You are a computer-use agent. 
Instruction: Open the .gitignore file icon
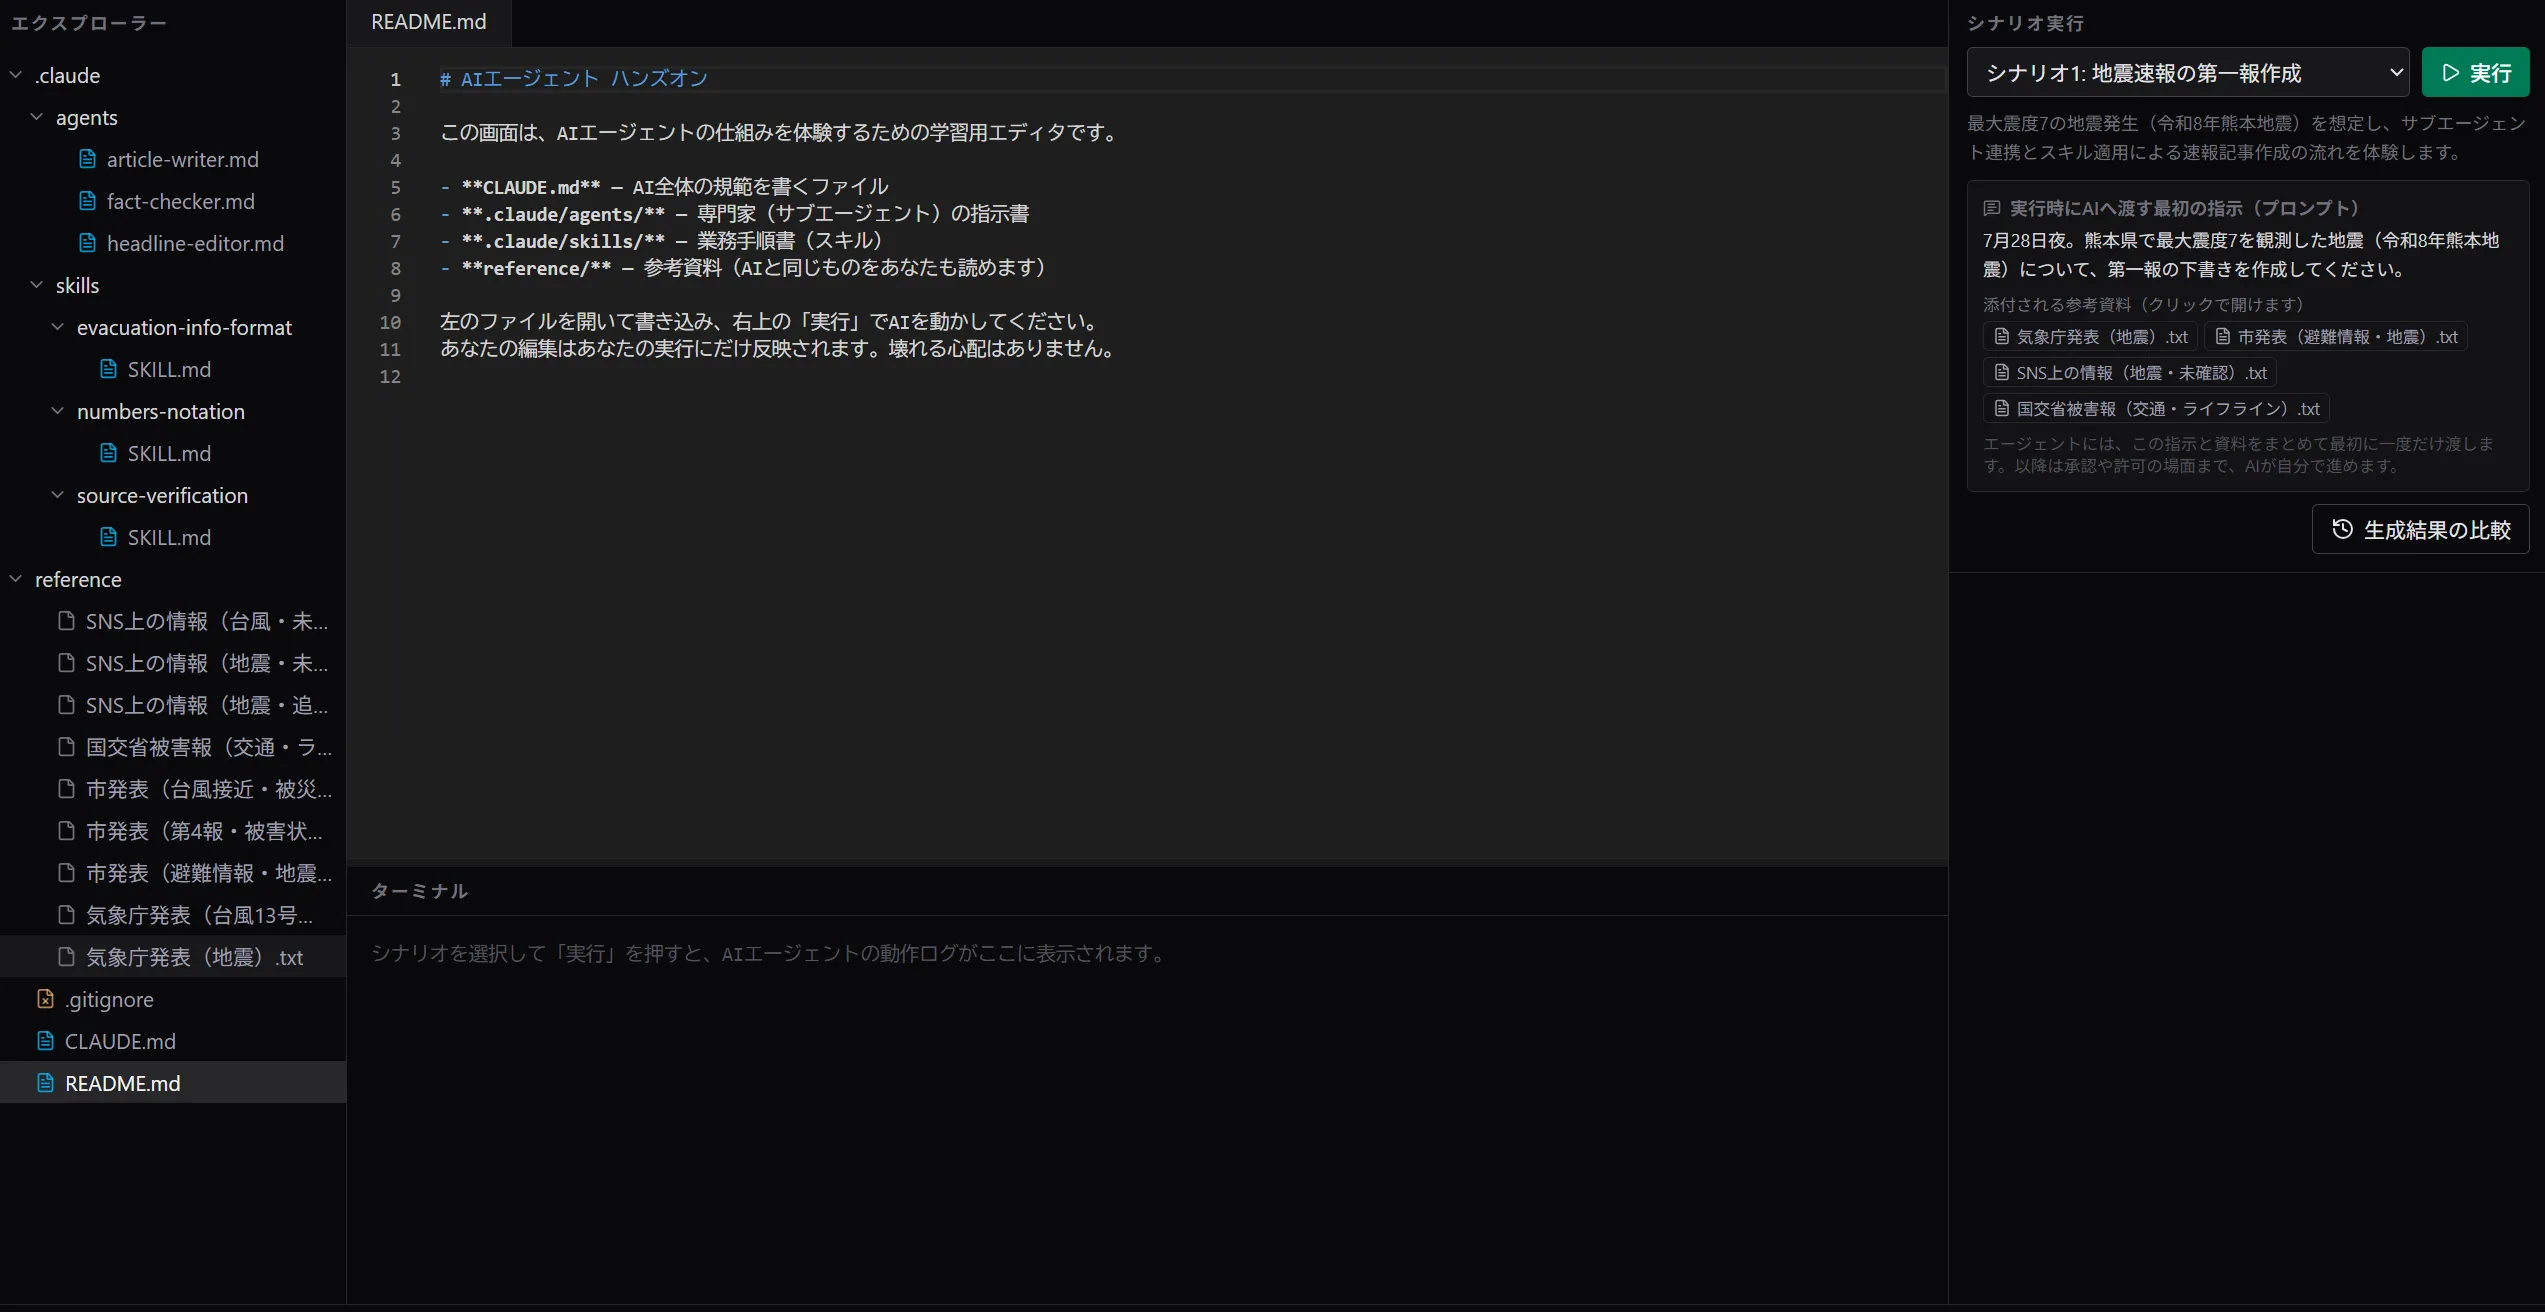click(45, 999)
